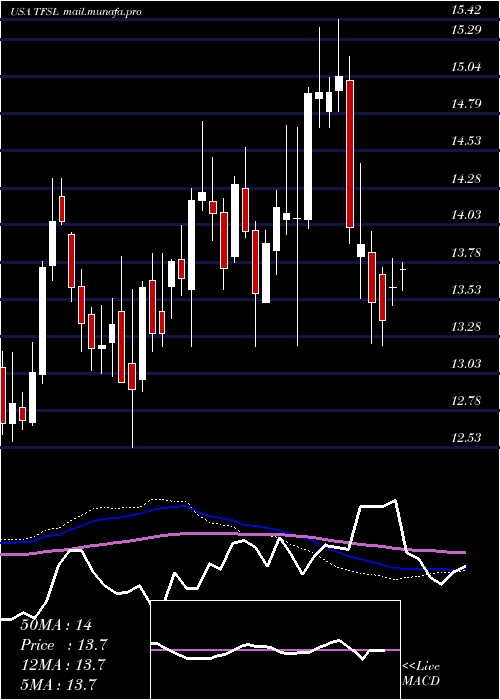Select the 13.03 price axis label
Image resolution: width=500 pixels, height=700 pixels.
point(466,364)
